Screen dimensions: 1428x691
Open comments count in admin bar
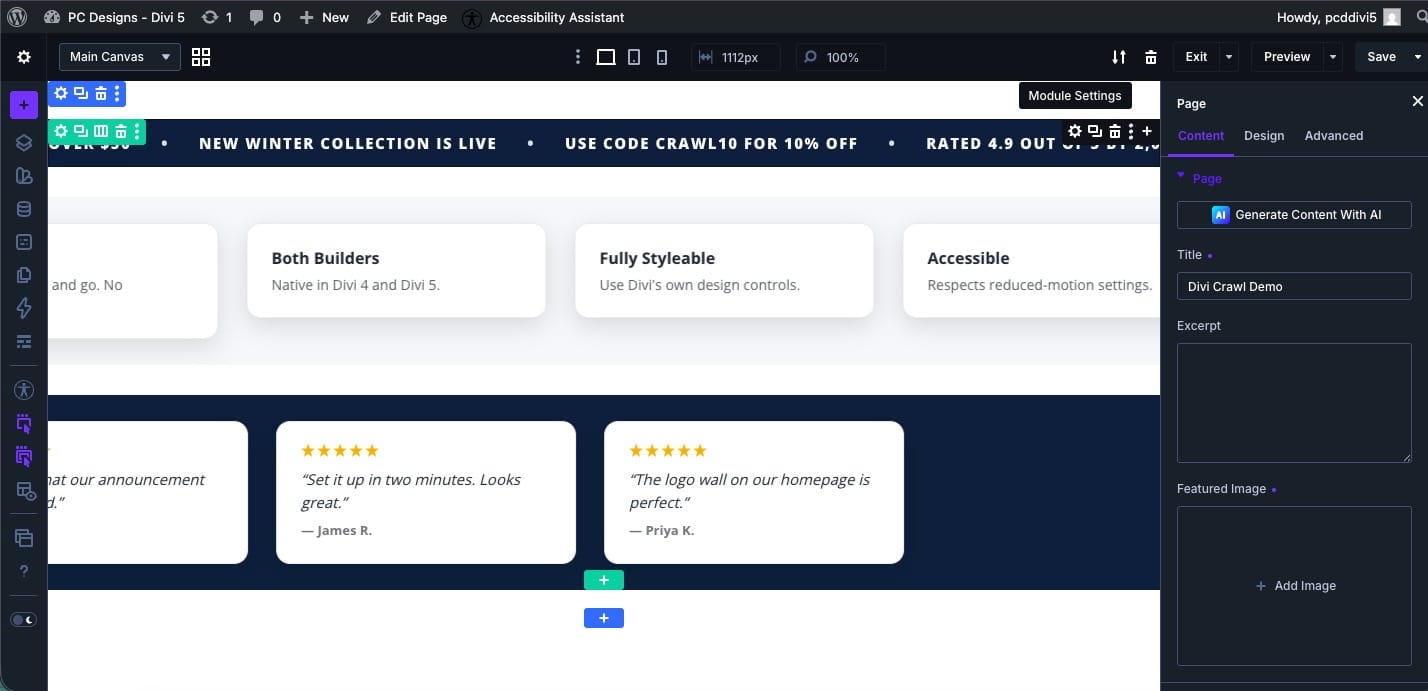click(x=265, y=17)
